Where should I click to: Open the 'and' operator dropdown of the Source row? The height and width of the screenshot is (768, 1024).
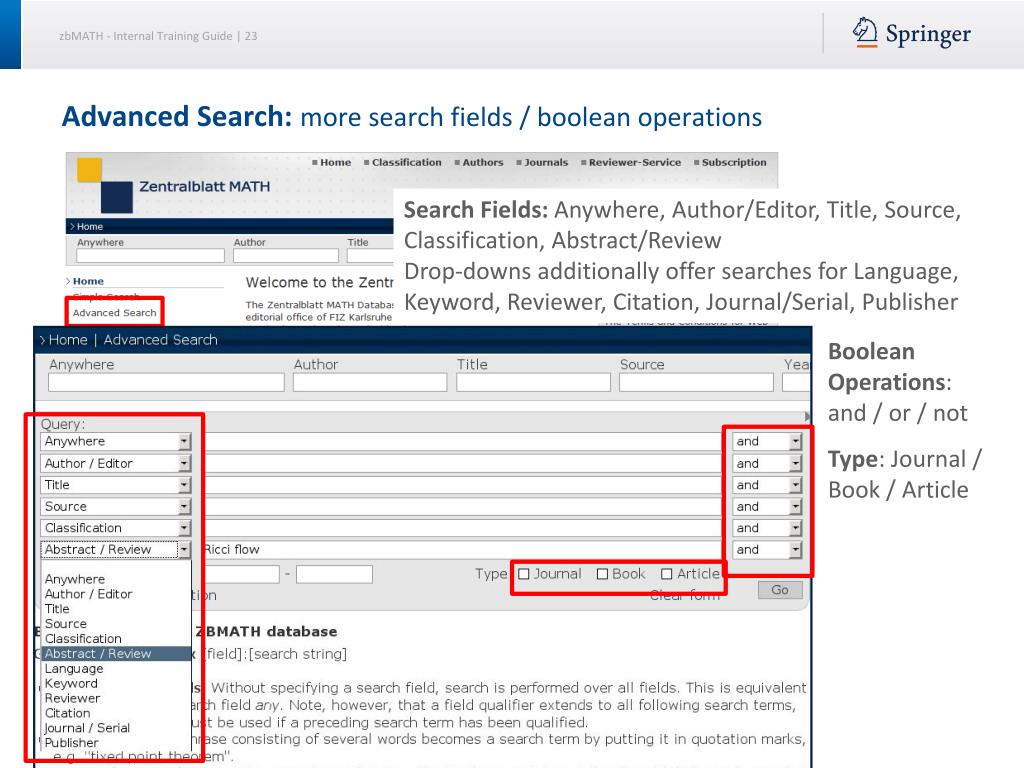[x=767, y=506]
